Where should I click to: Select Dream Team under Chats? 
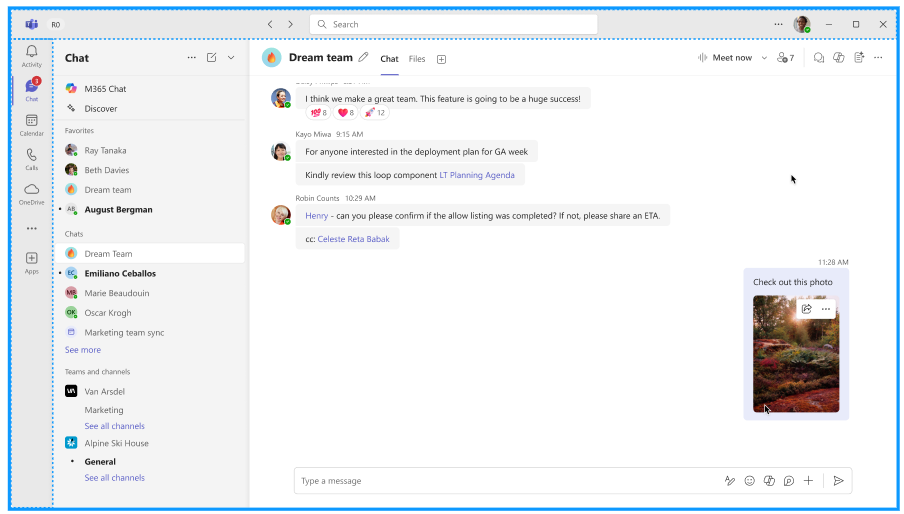(149, 254)
